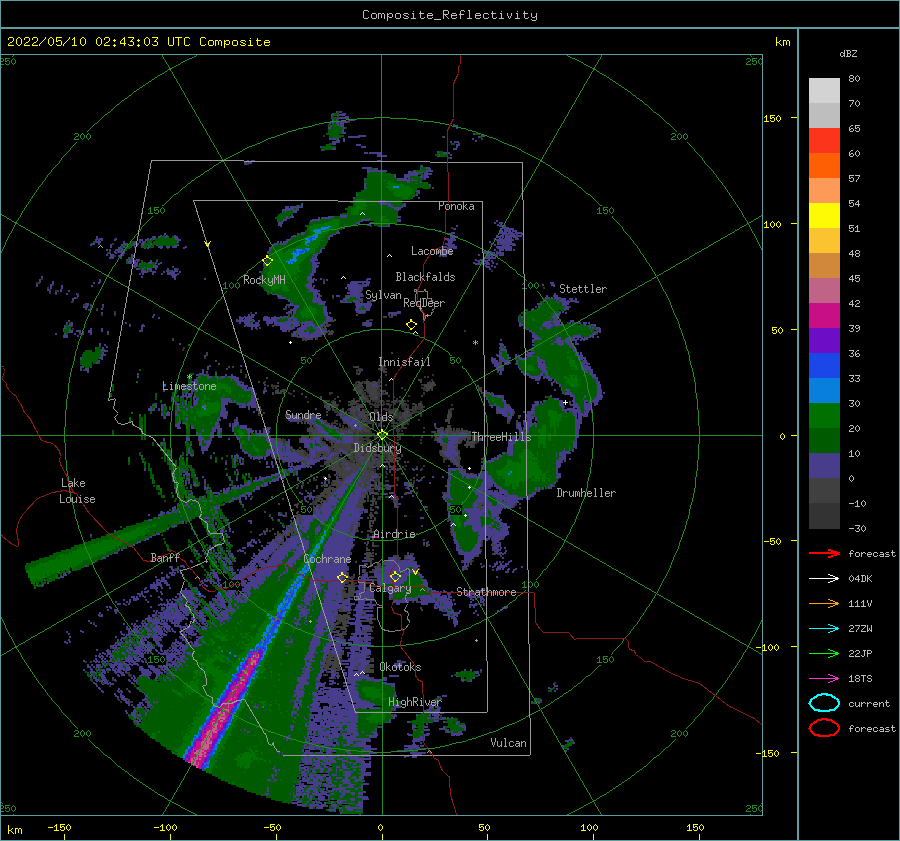Click the Composite_Reflectivity title

coord(450,15)
